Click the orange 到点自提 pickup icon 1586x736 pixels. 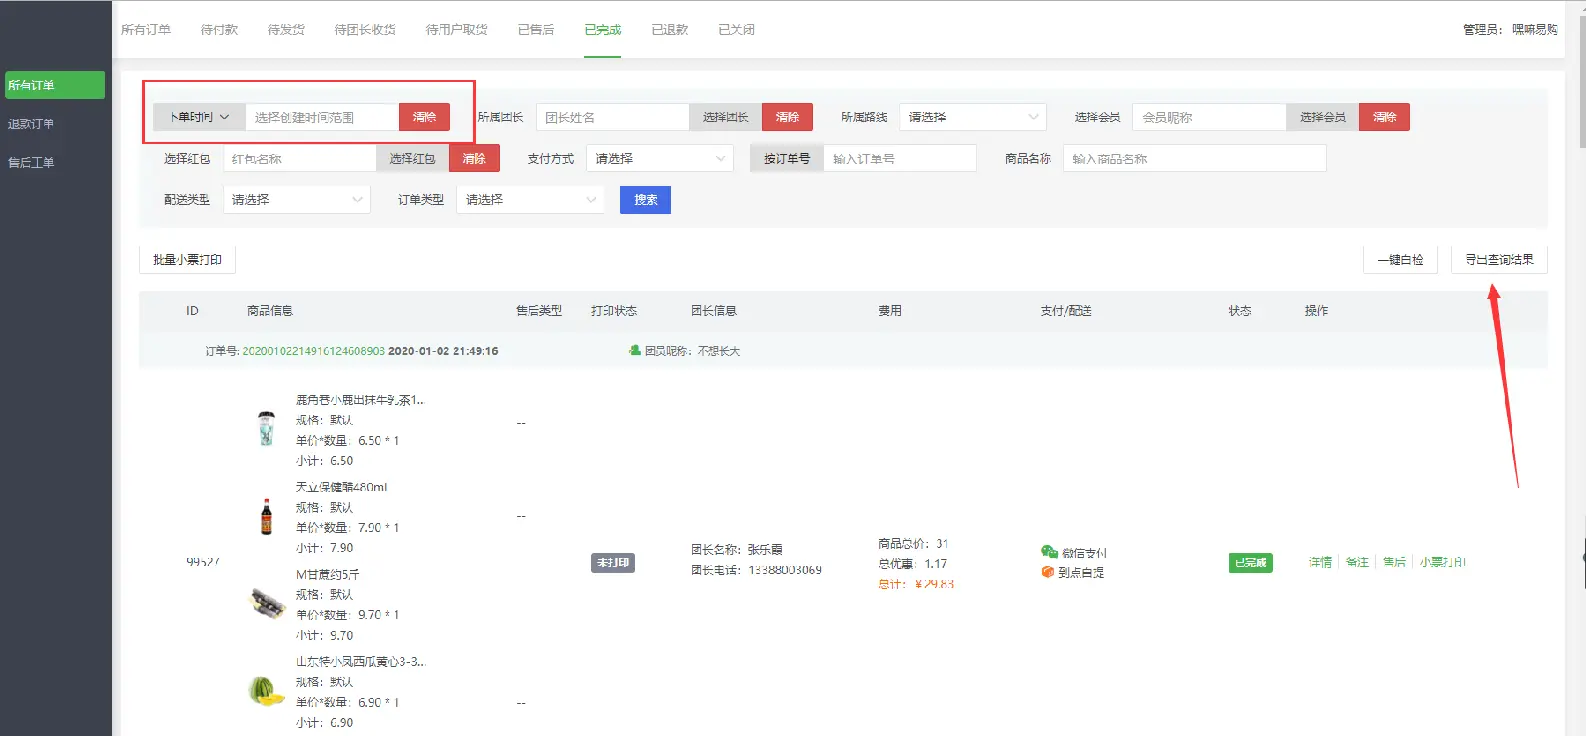click(x=1048, y=572)
